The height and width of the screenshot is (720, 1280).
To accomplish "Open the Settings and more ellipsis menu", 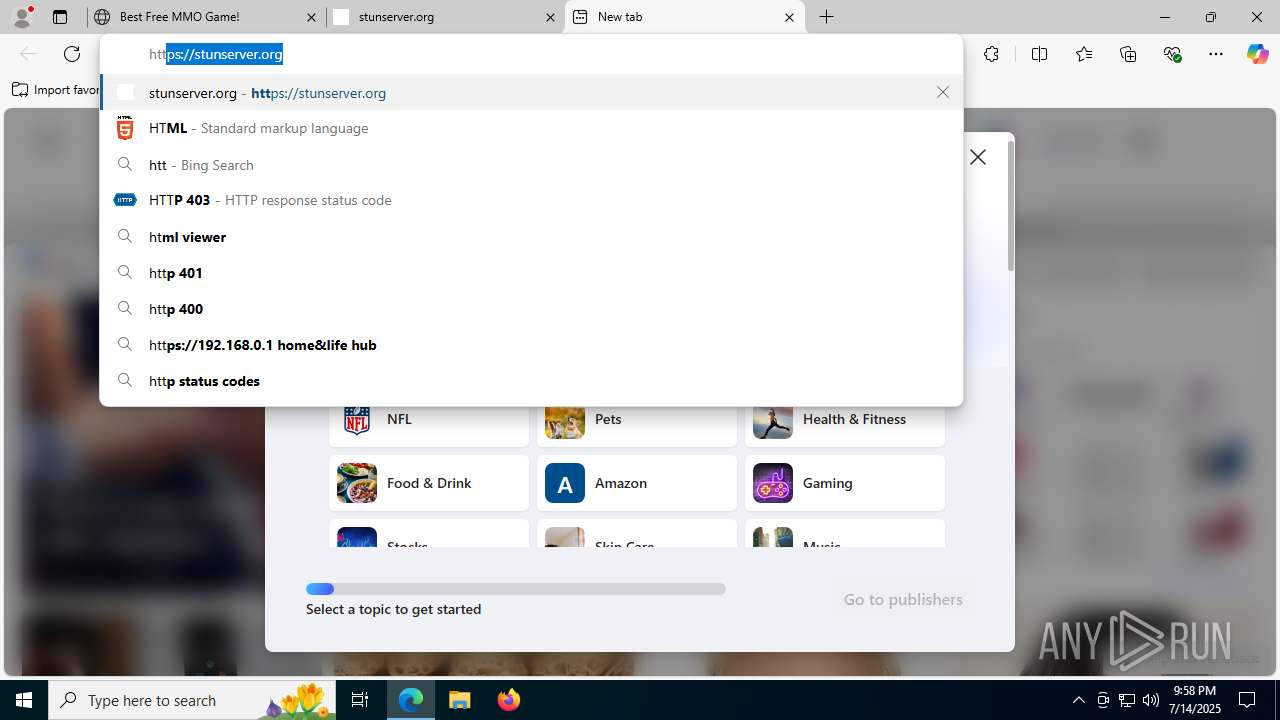I will click(x=1216, y=54).
